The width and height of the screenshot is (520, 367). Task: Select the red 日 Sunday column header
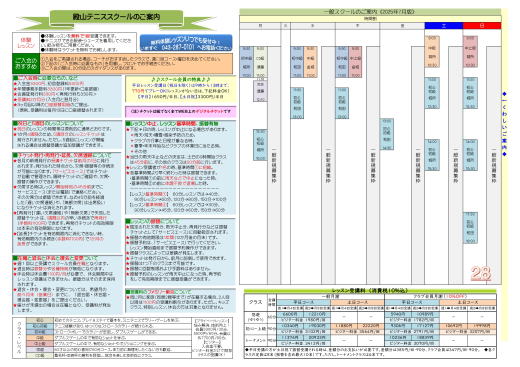(482, 26)
